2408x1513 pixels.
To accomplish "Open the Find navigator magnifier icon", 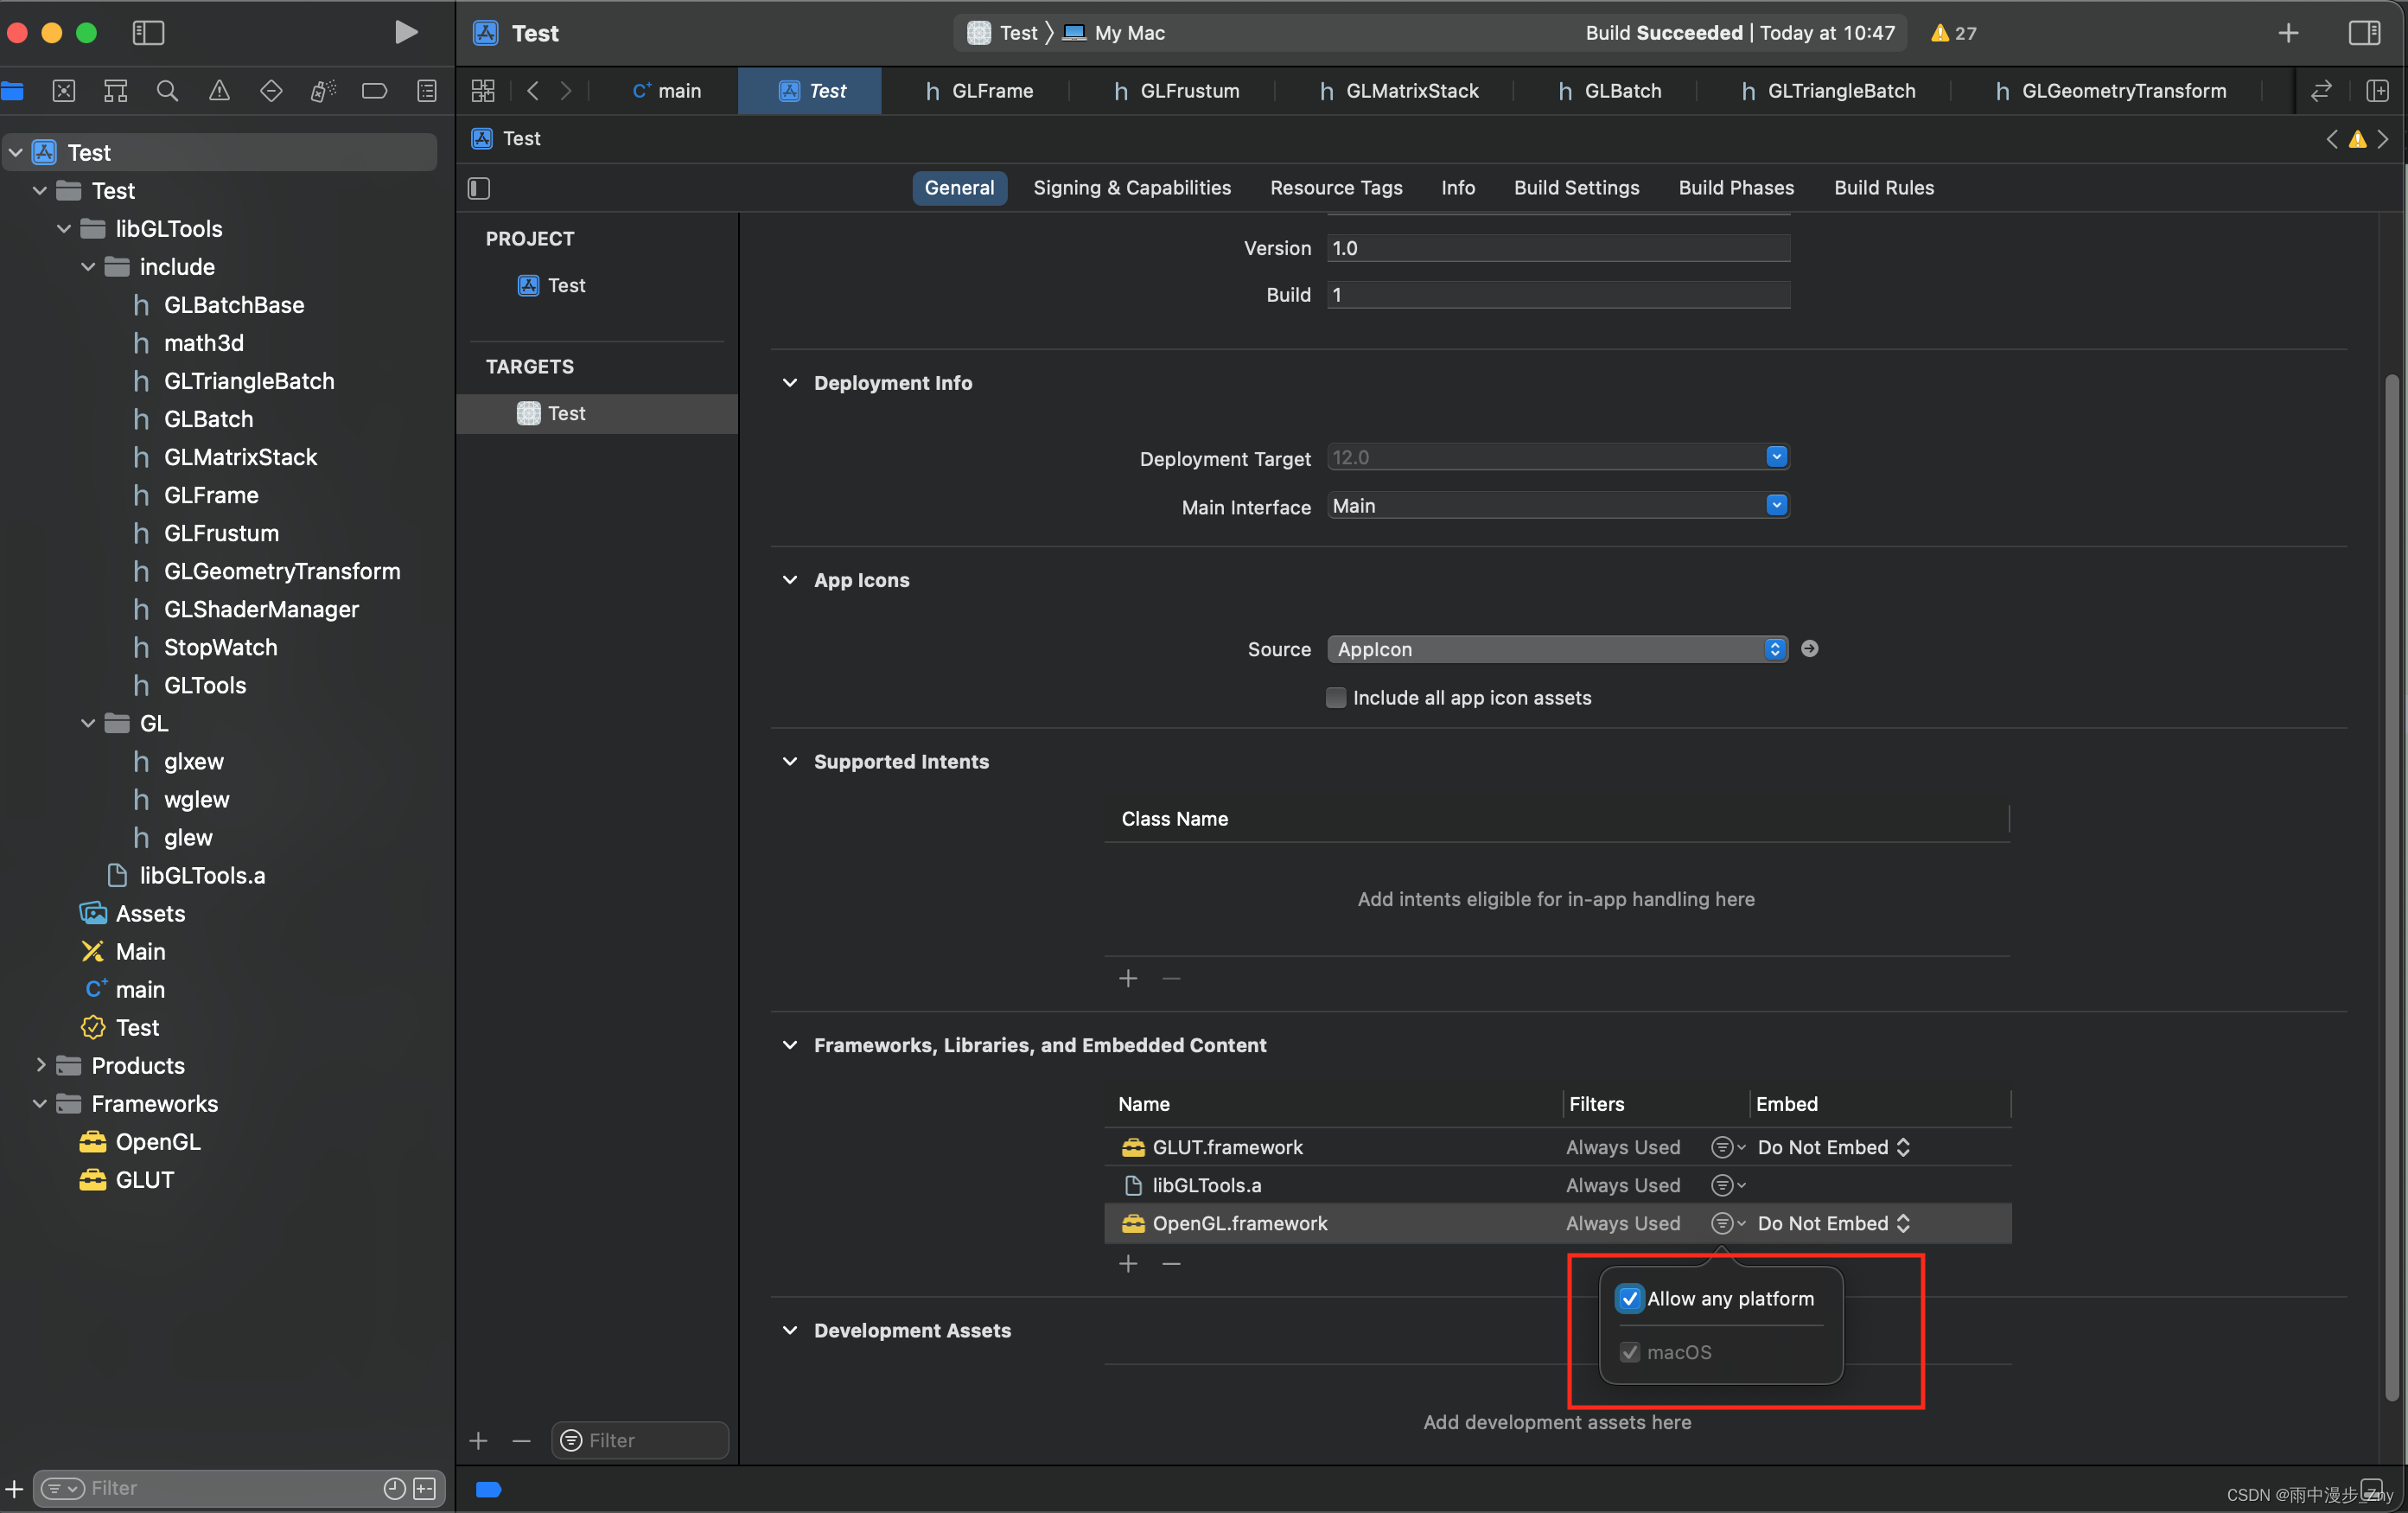I will (x=167, y=91).
